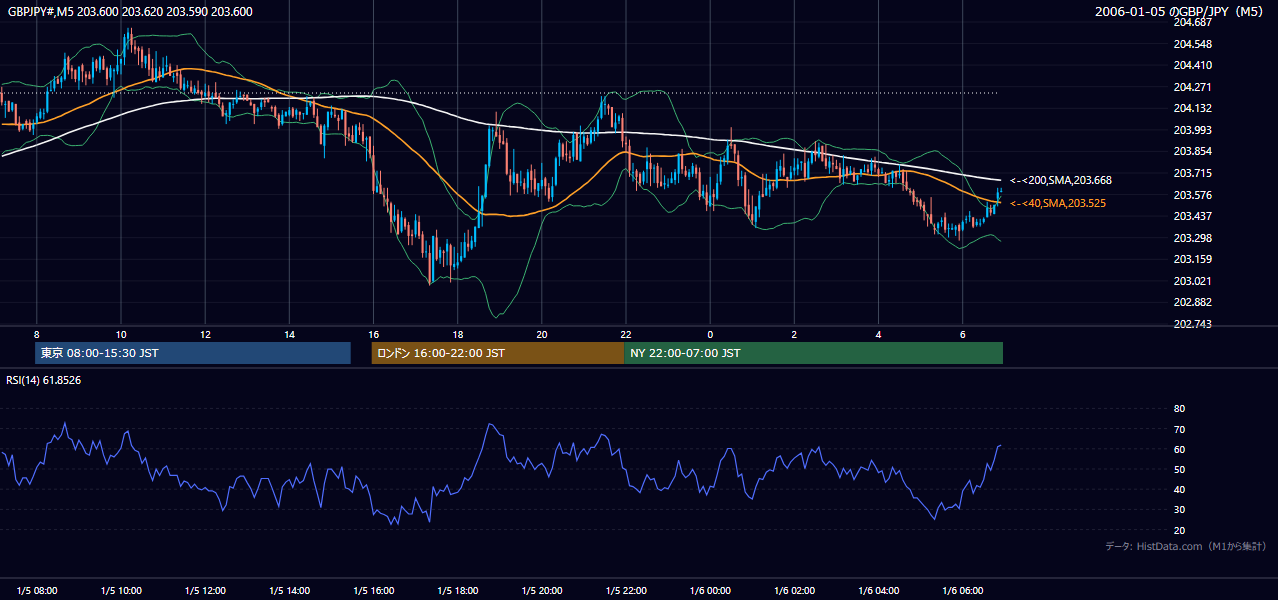
Task: Click the 1/5 10:00 bottom time label
Action: point(121,590)
